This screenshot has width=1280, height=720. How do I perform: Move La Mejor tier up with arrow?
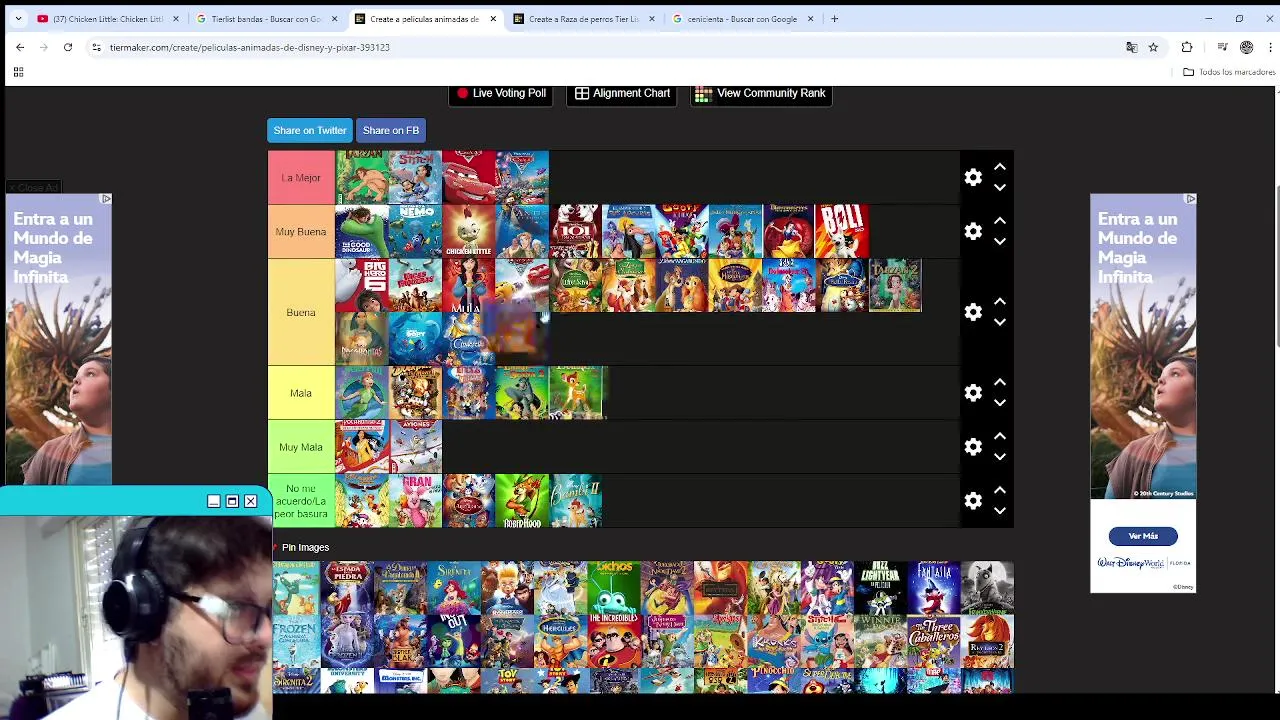click(999, 167)
